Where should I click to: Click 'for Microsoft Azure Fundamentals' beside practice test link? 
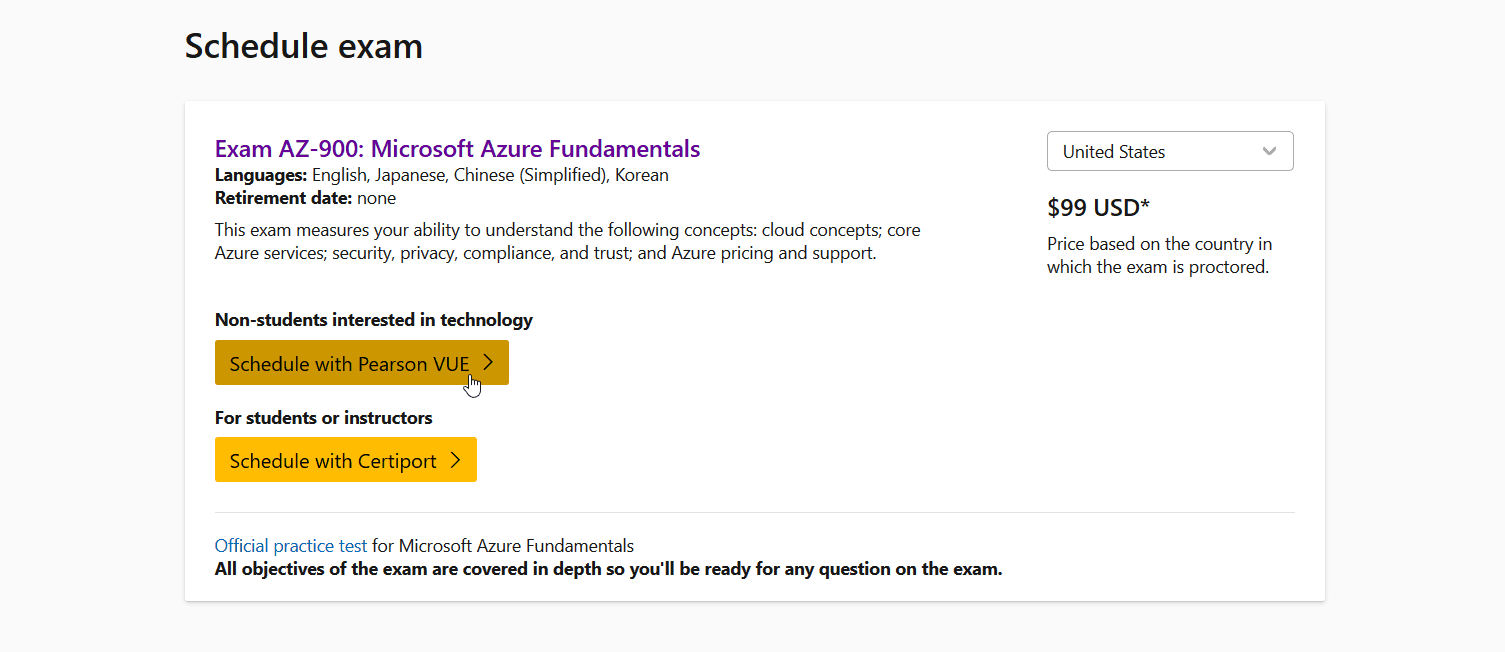tap(503, 546)
